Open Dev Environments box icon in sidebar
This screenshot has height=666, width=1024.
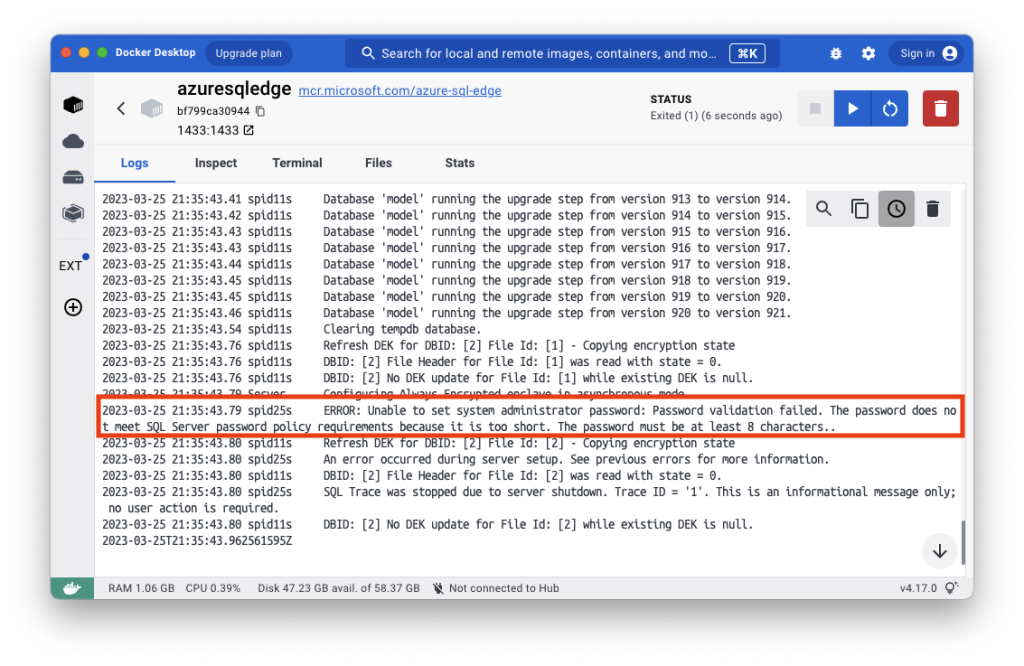click(x=73, y=213)
